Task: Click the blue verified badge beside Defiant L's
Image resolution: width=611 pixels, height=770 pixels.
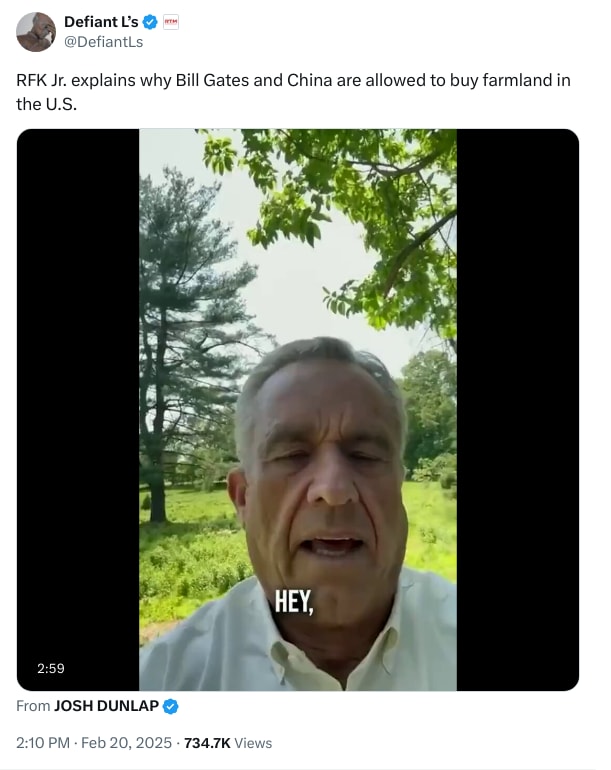Action: coord(150,22)
